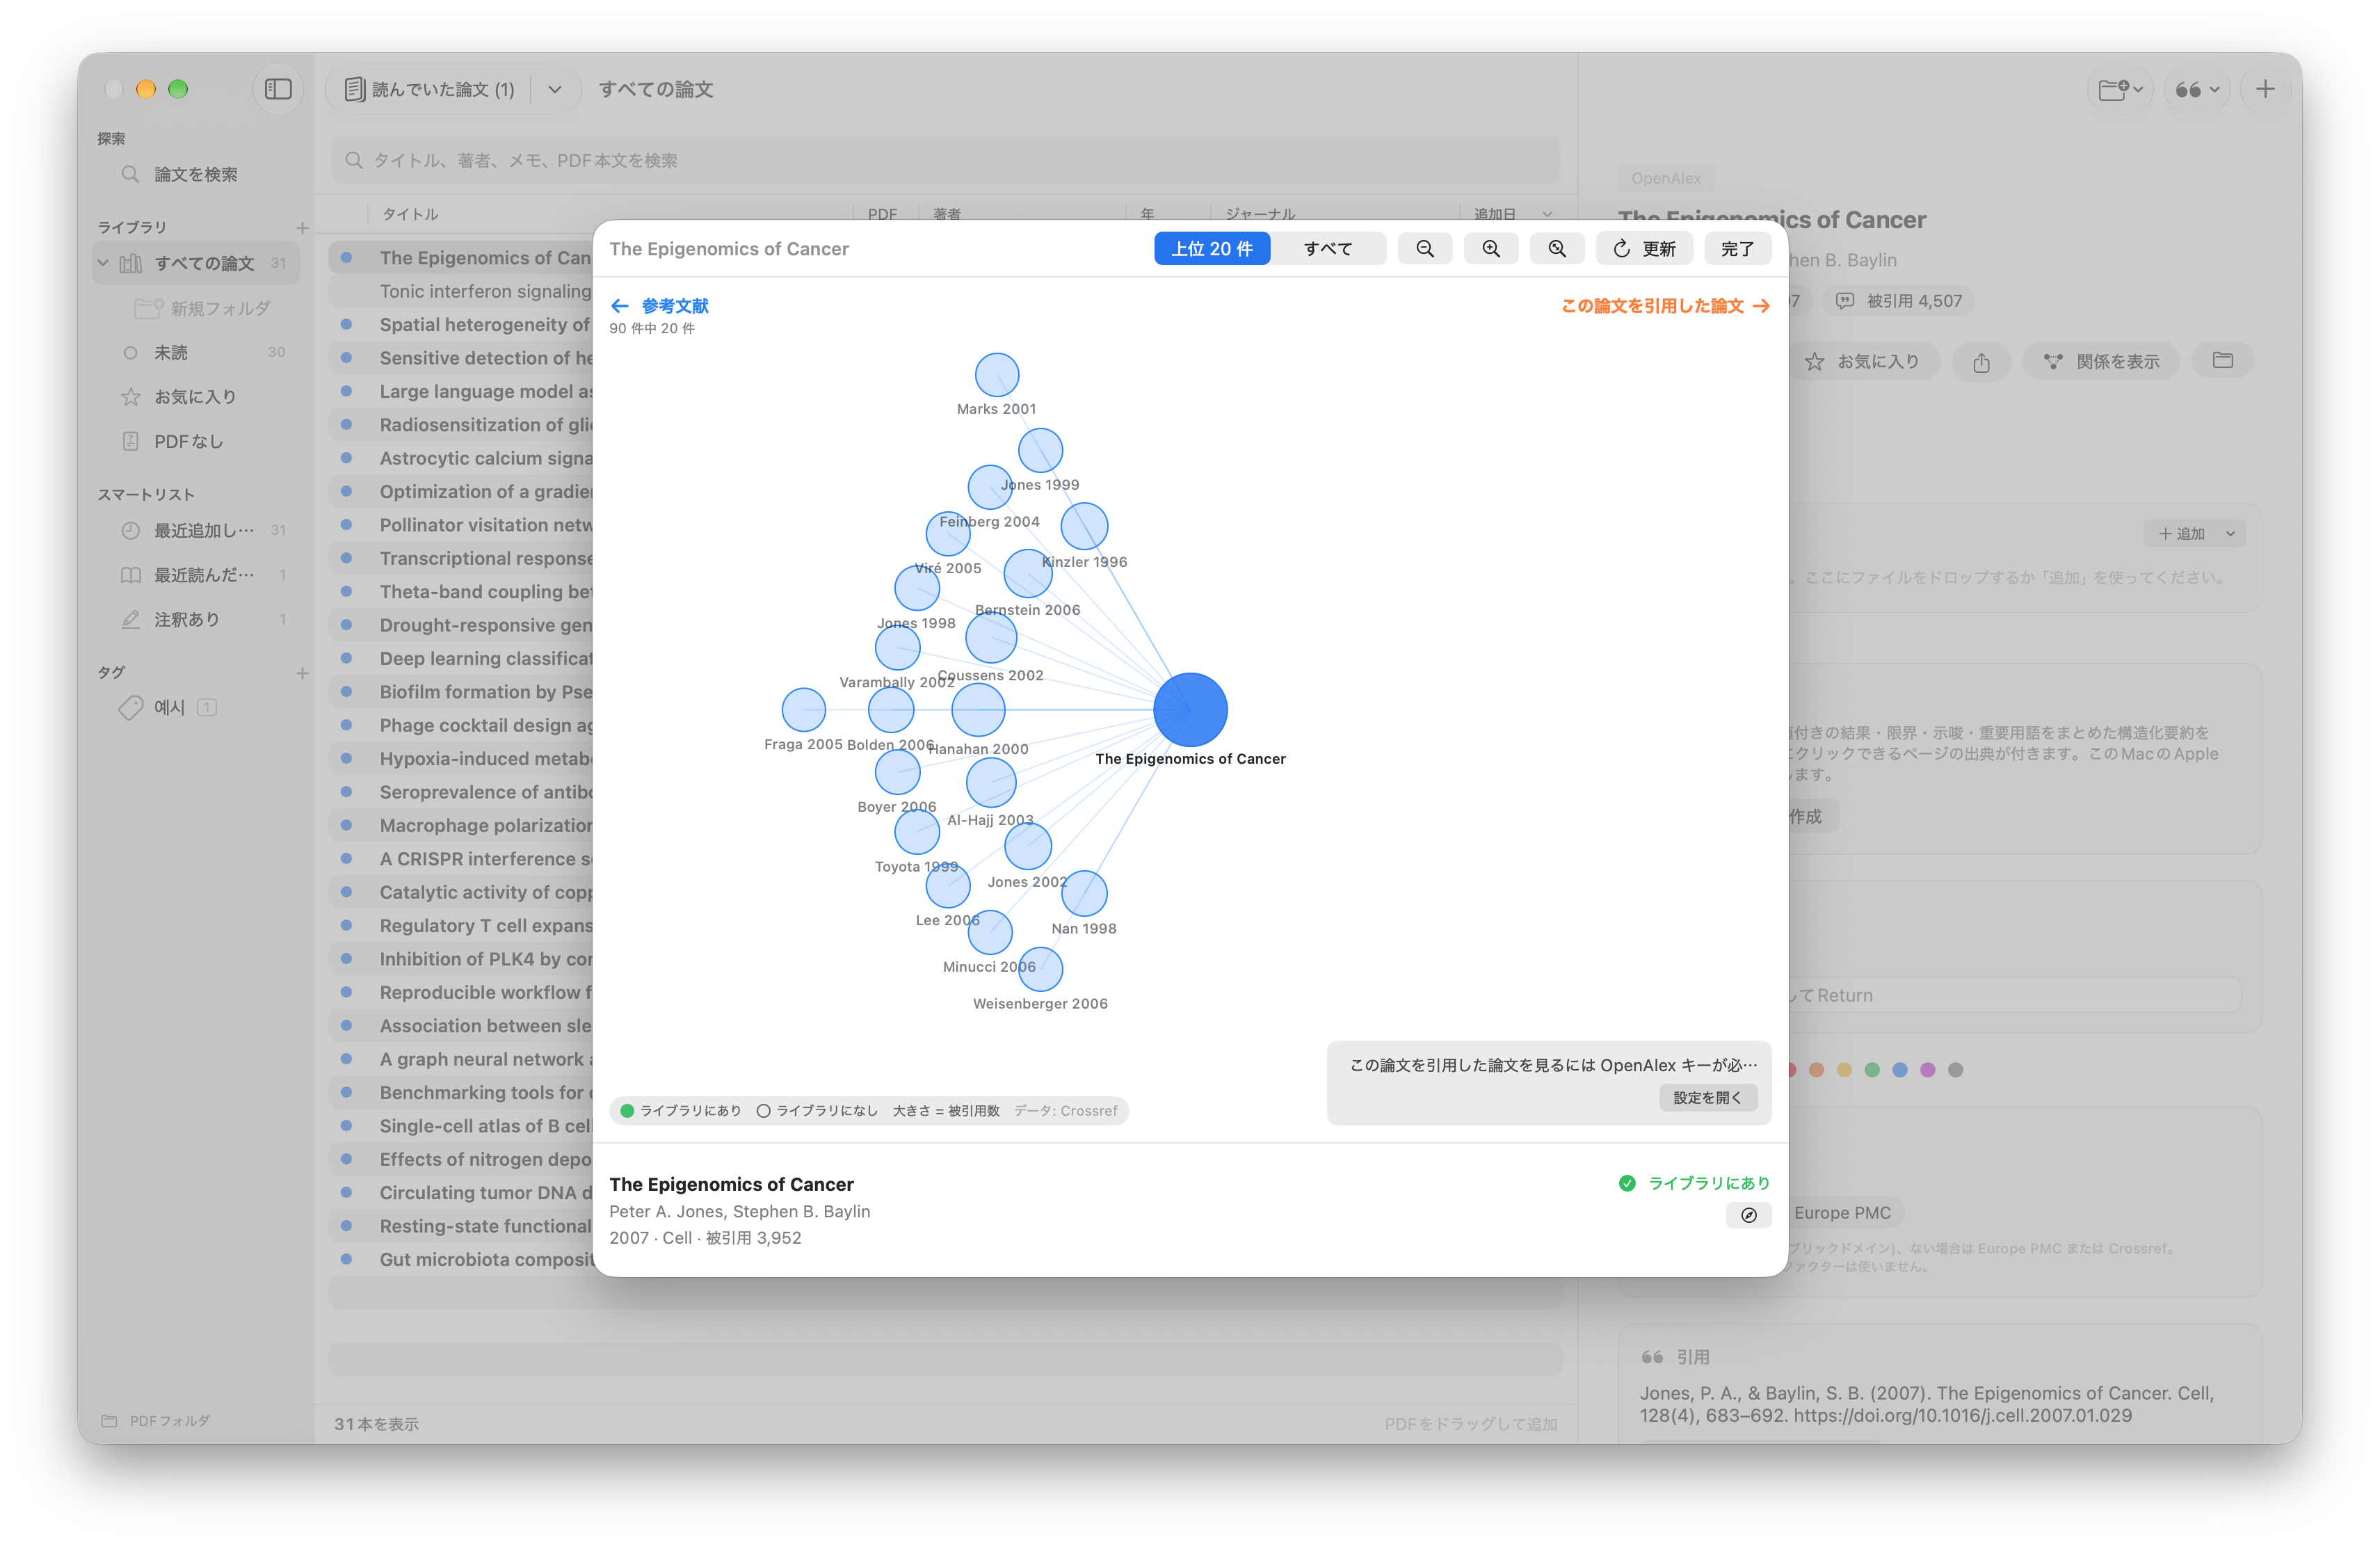This screenshot has height=1547, width=2380.
Task: Zoom in the citation graph
Action: point(1490,248)
